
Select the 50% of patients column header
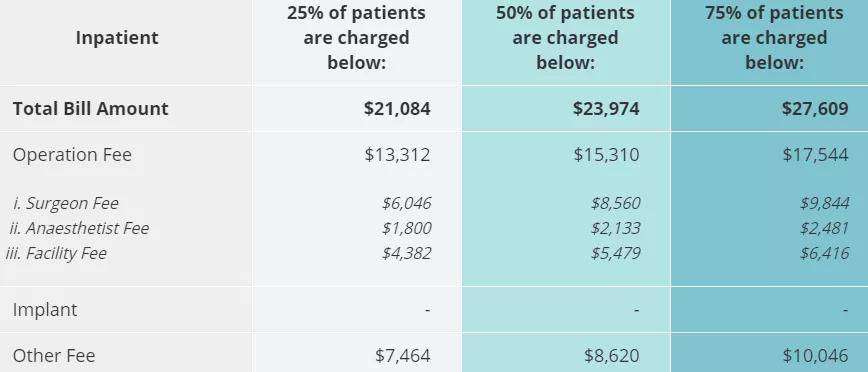click(x=565, y=38)
